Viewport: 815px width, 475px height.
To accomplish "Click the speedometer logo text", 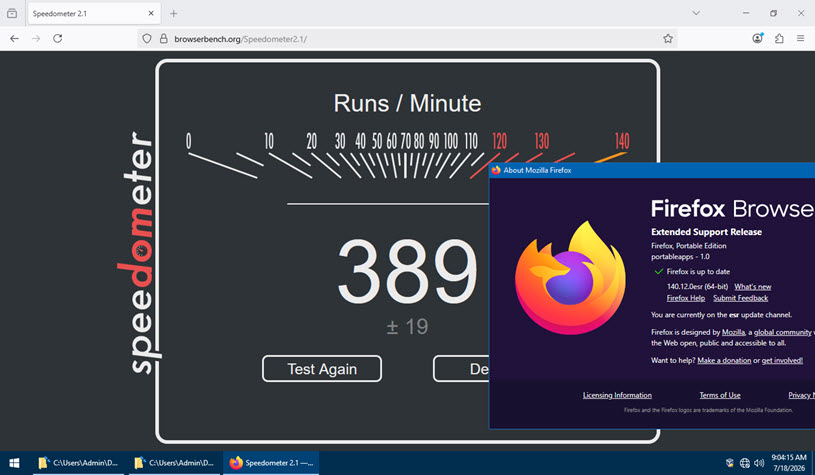I will tap(138, 252).
